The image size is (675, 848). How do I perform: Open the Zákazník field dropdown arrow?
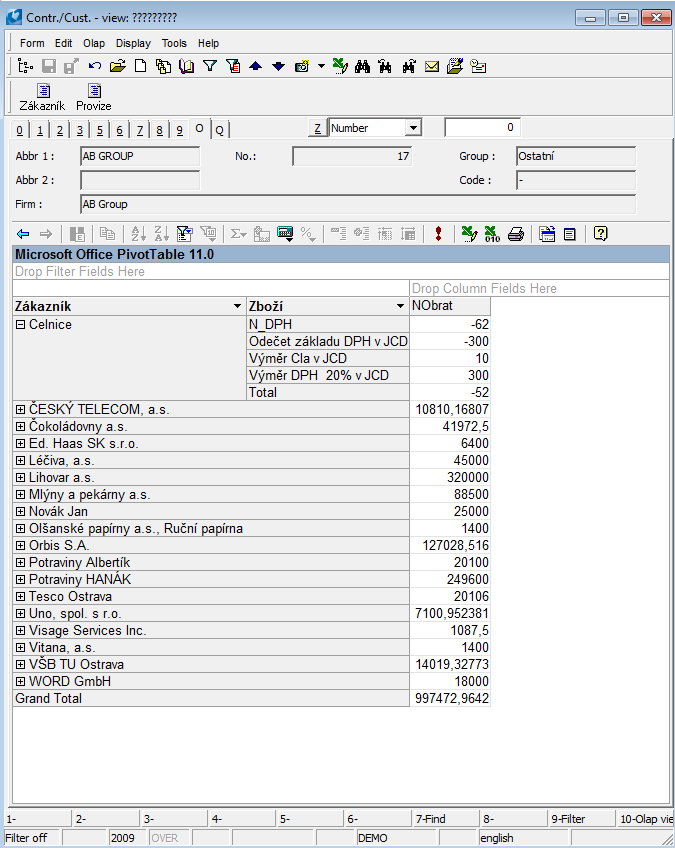(x=237, y=306)
